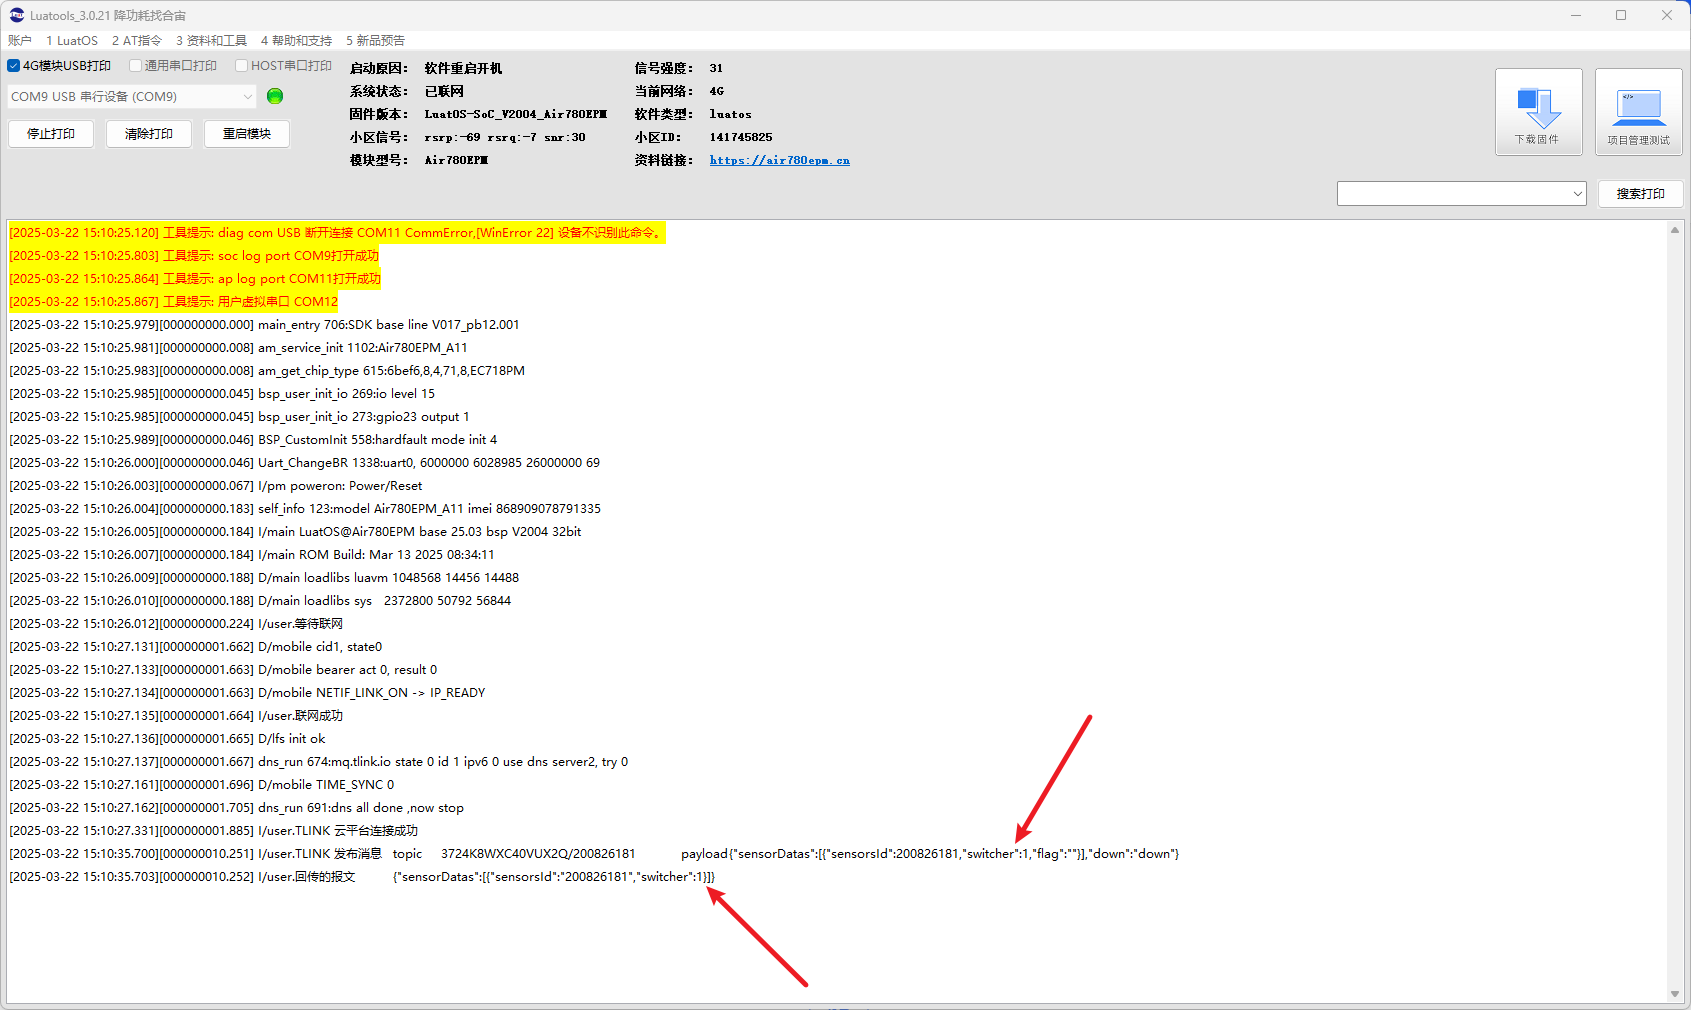Click the 软件重启开机 startup reason text
Image resolution: width=1691 pixels, height=1010 pixels.
click(463, 68)
